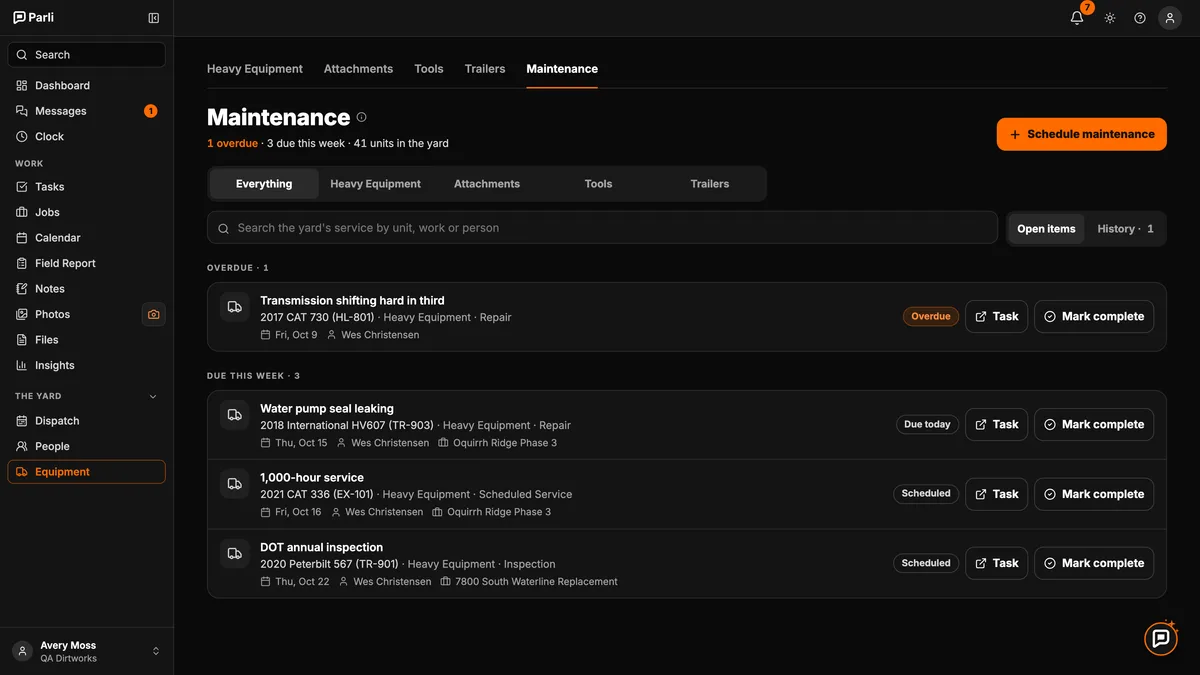Select Equipment in the sidebar
The height and width of the screenshot is (675, 1200).
[87, 472]
